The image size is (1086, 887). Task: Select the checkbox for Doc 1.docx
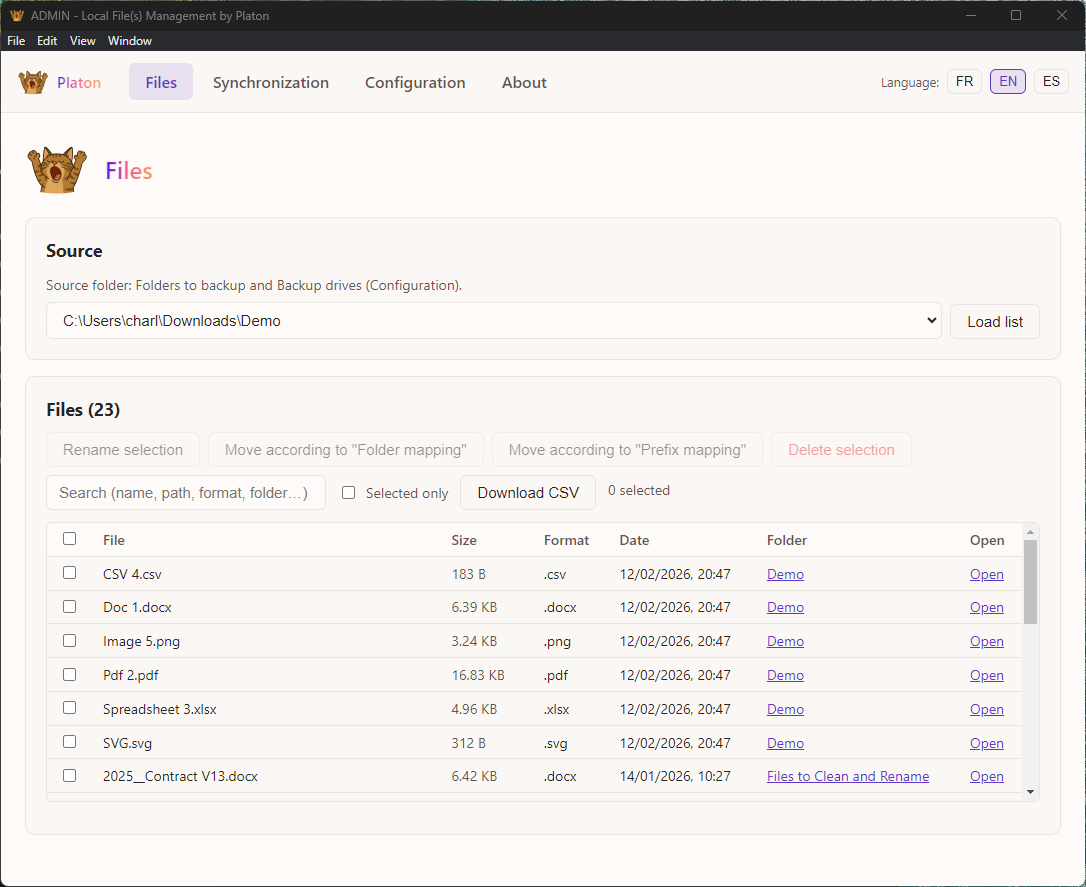click(x=69, y=607)
